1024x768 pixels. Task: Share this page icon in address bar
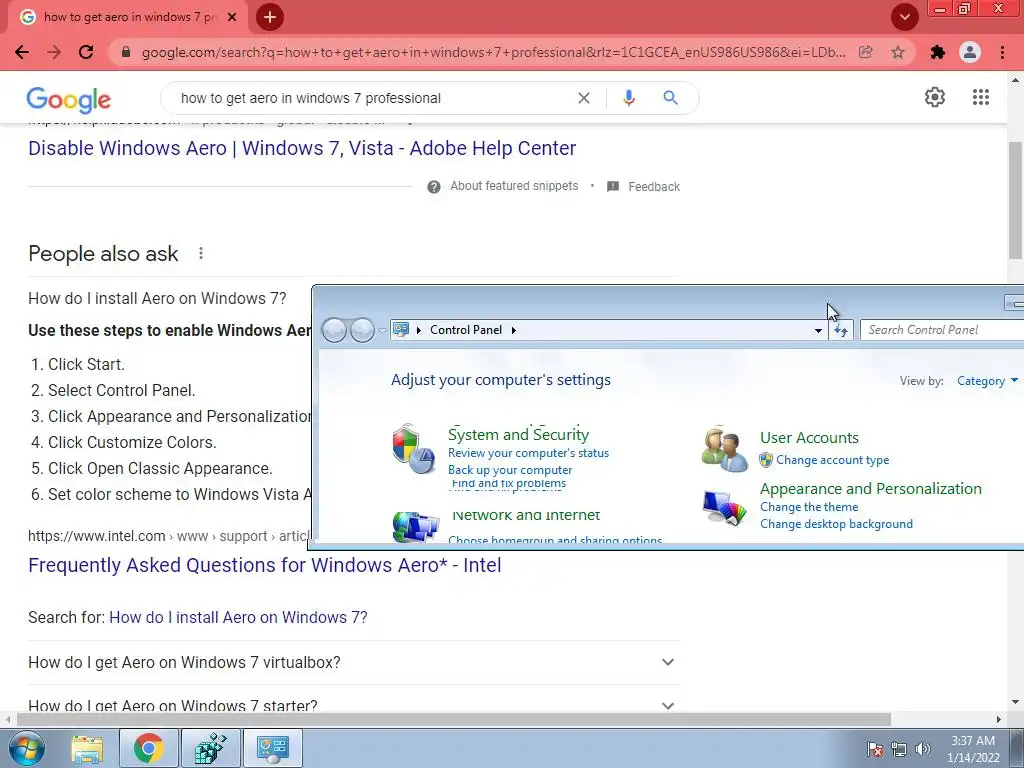pyautogui.click(x=866, y=52)
